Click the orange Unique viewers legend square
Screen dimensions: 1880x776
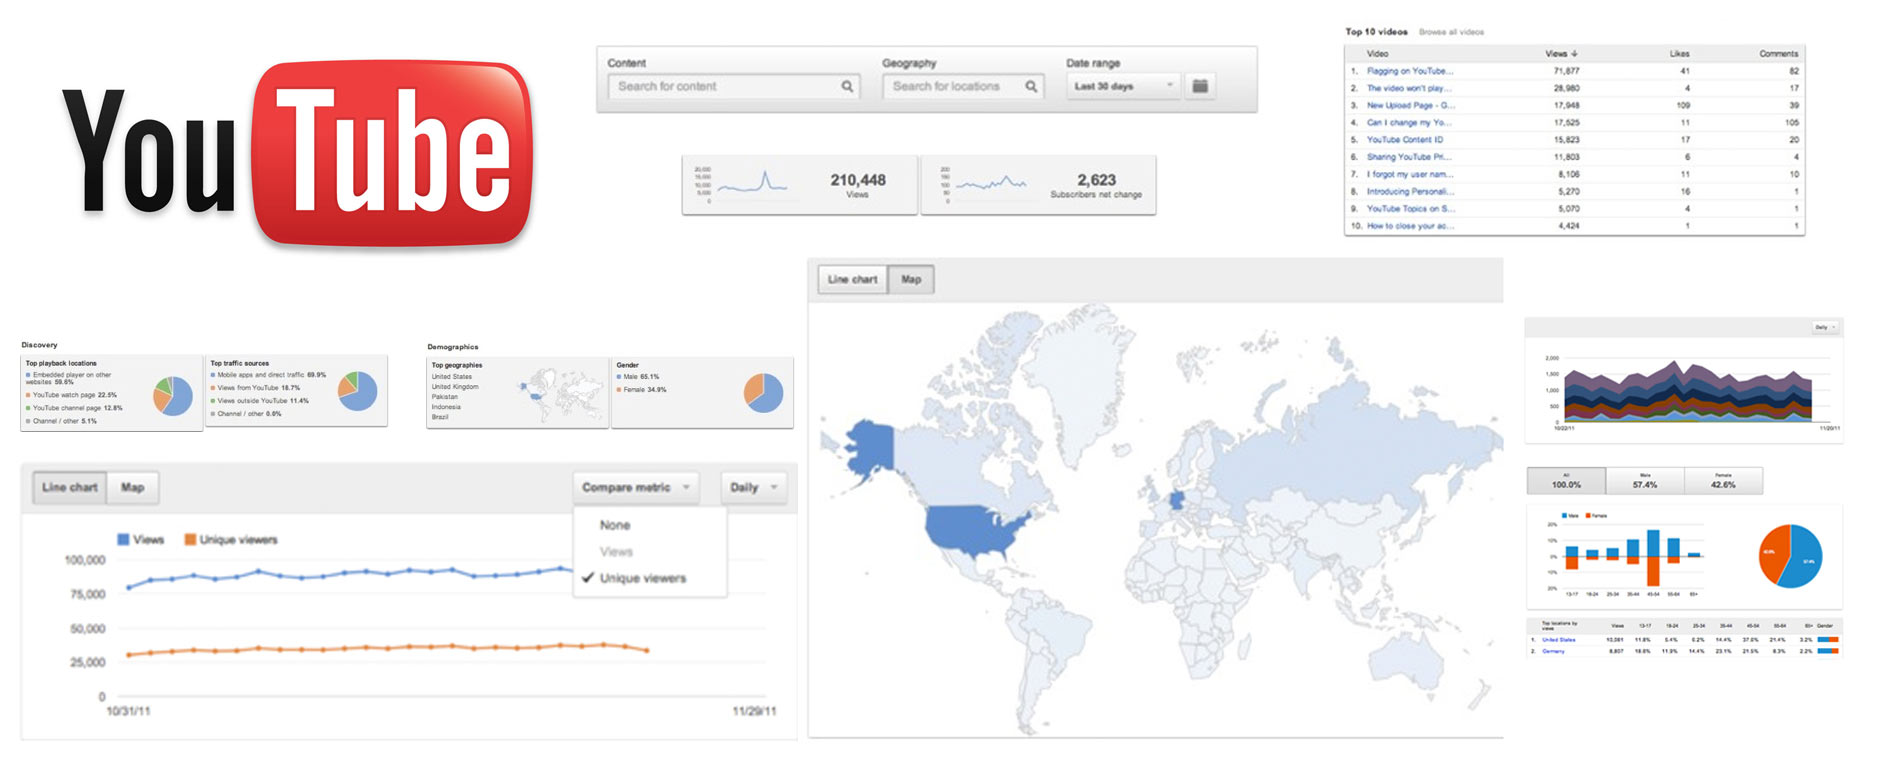pyautogui.click(x=190, y=540)
